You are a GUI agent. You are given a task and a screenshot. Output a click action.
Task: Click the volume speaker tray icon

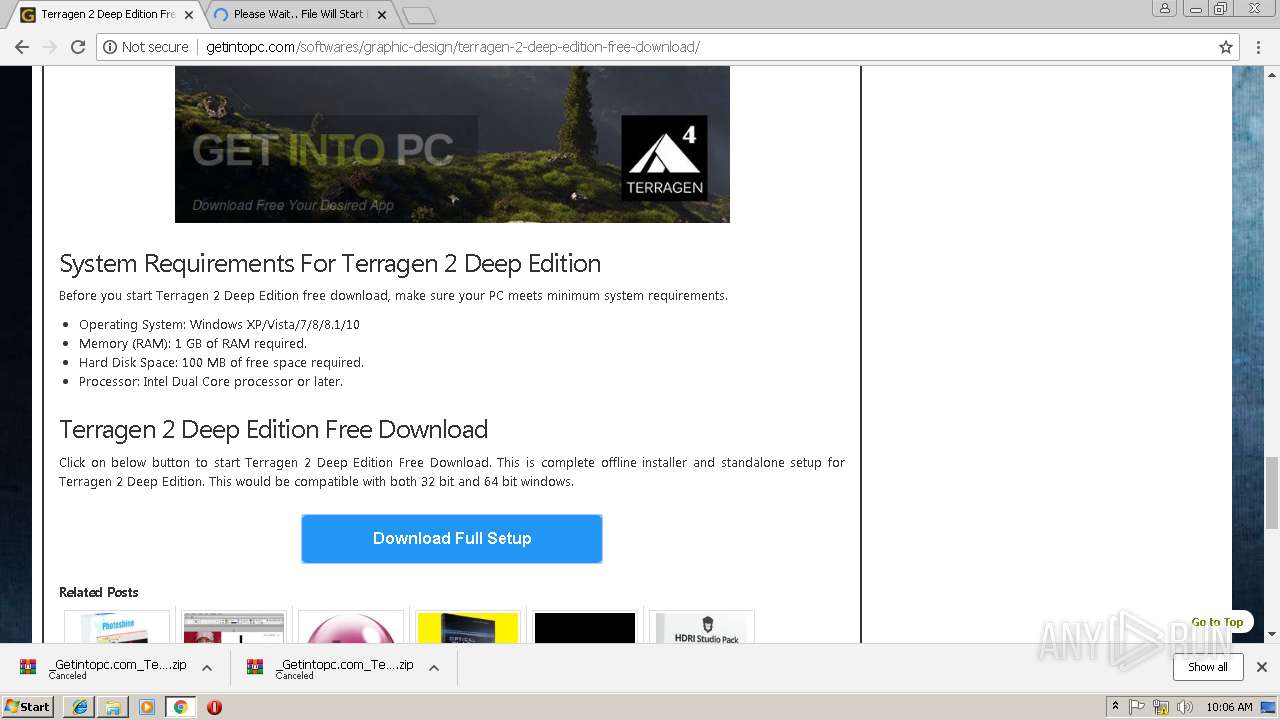click(1185, 707)
